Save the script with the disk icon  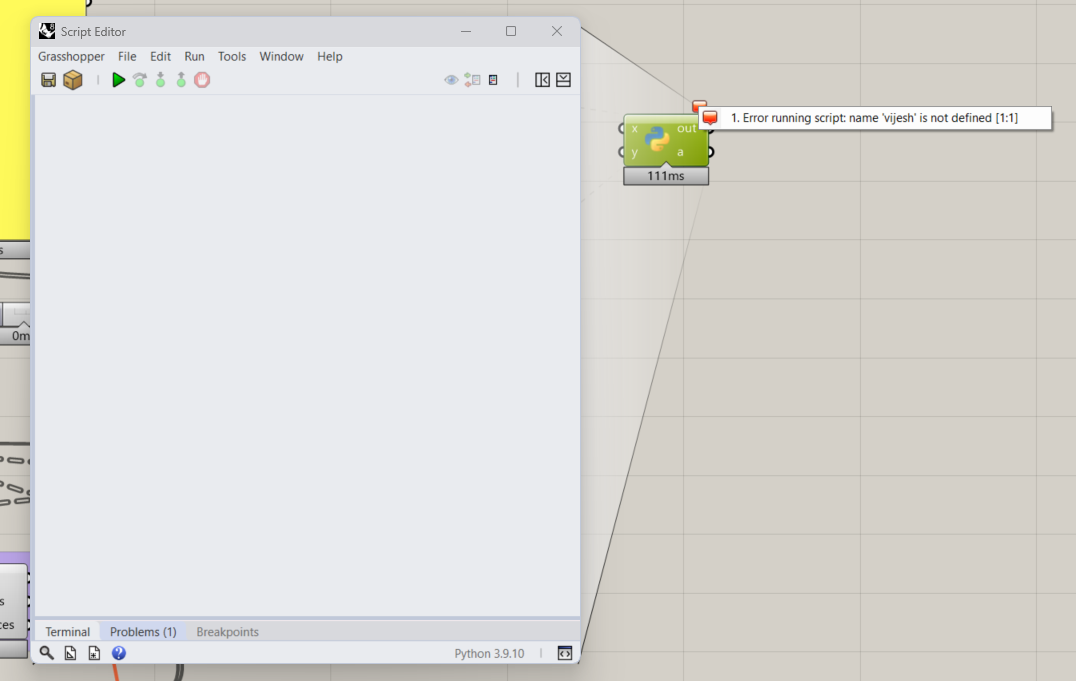(48, 80)
